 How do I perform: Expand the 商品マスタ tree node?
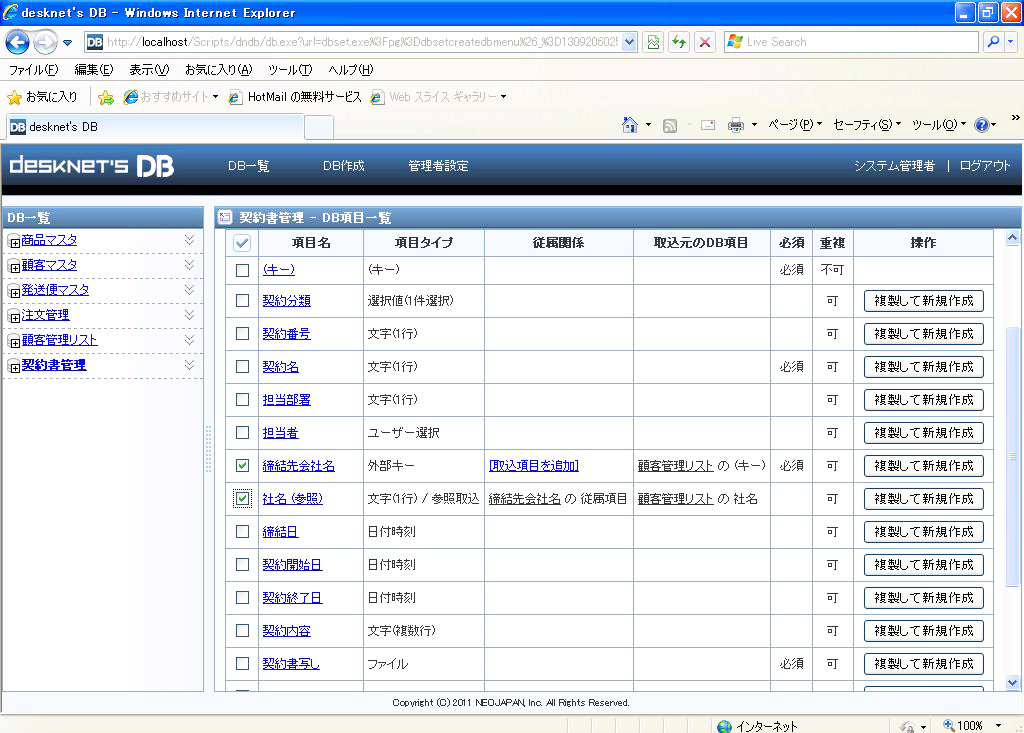[x=14, y=241]
